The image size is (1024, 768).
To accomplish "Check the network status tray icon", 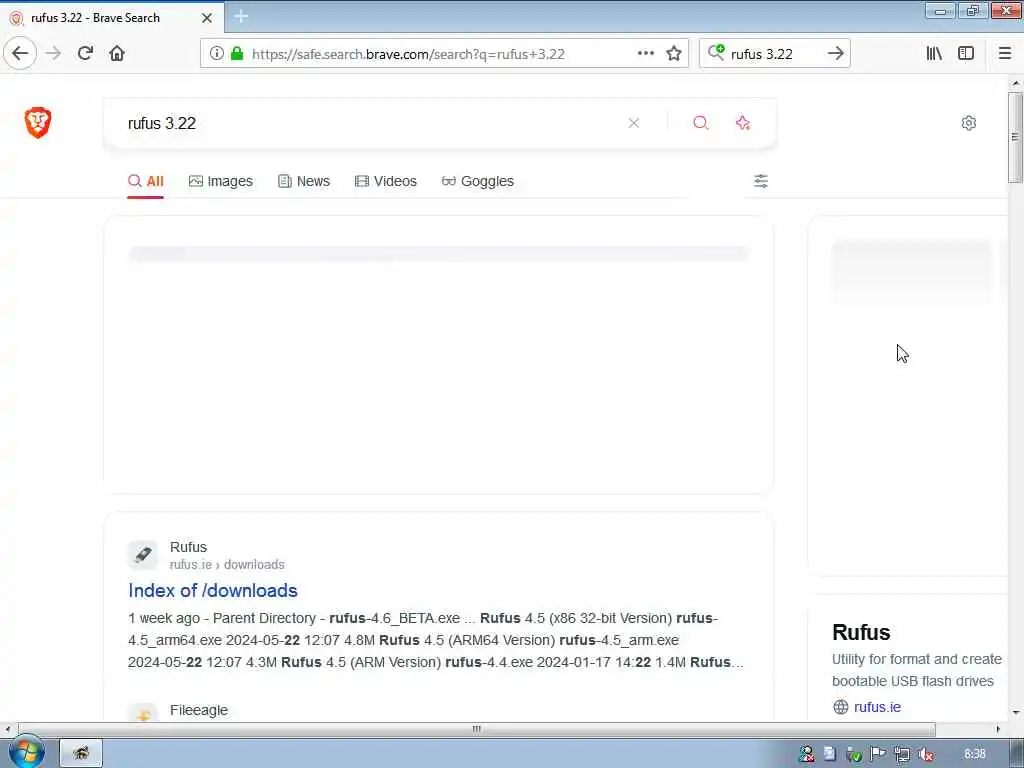I will pyautogui.click(x=902, y=754).
